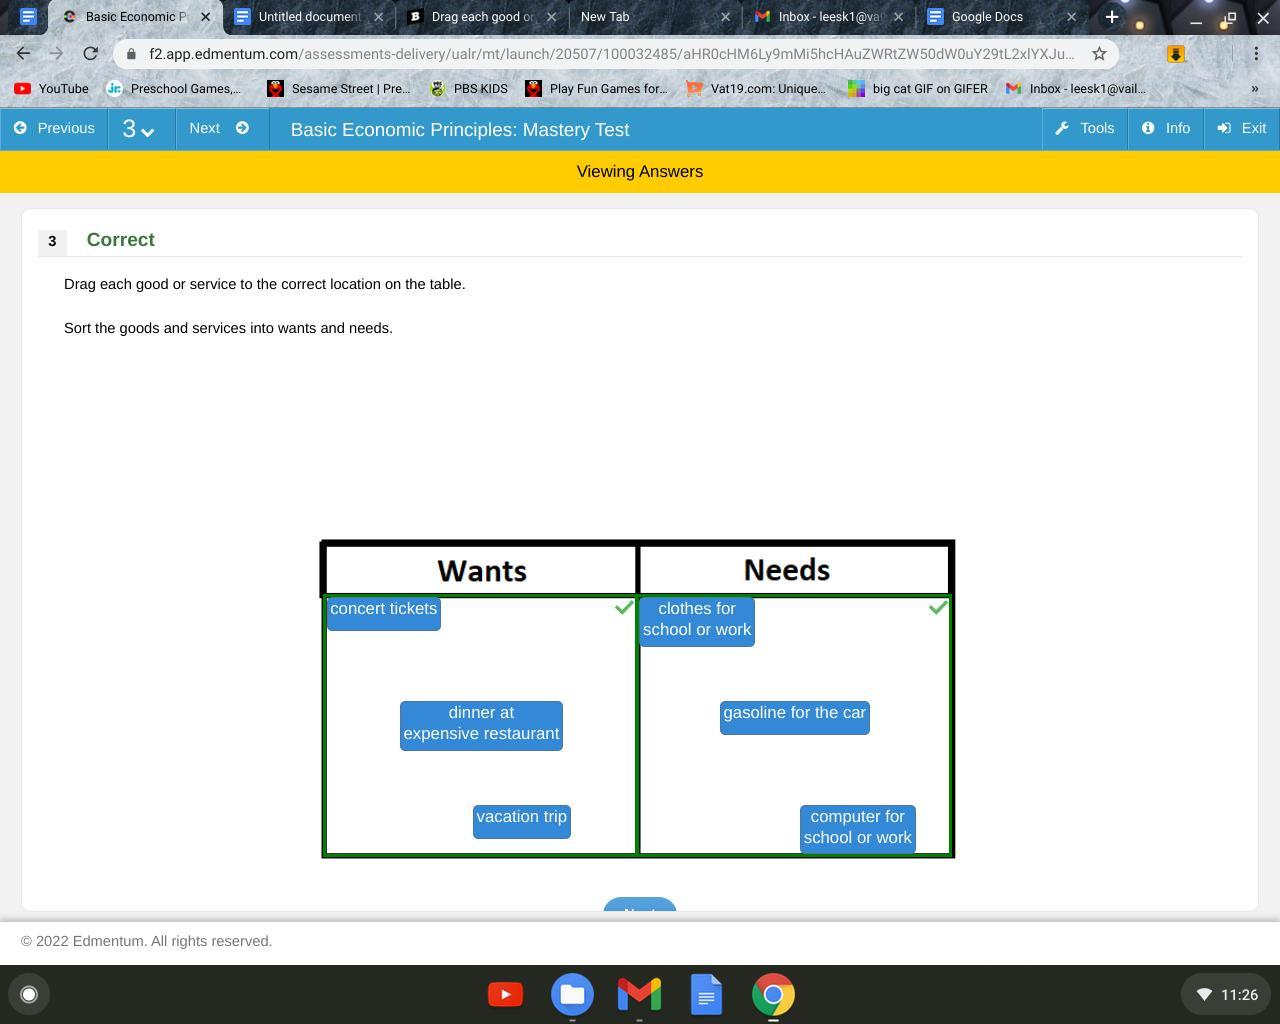1280x1024 pixels.
Task: Click the Viewing Answers banner text
Action: [x=640, y=172]
